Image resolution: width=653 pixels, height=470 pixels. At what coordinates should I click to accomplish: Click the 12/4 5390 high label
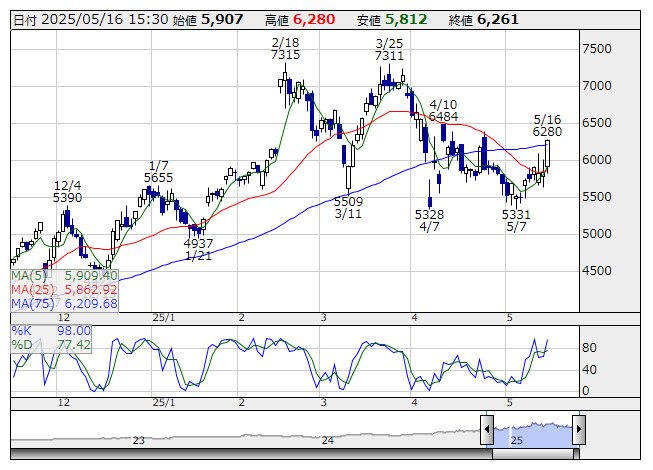(67, 191)
